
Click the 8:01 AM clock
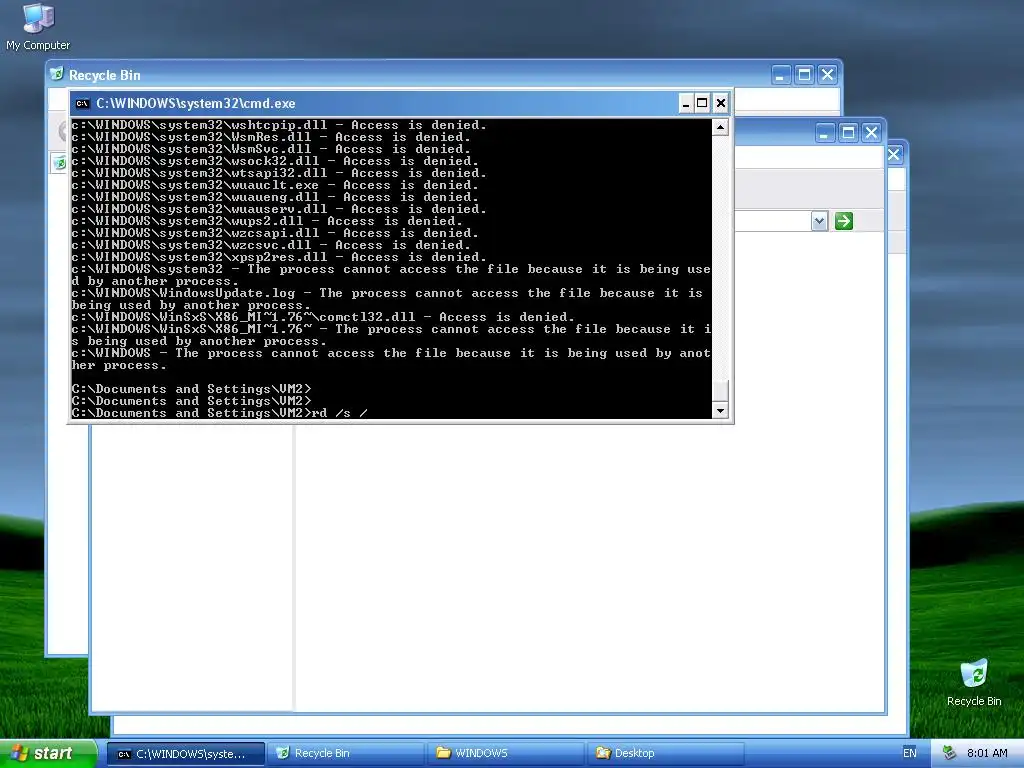pyautogui.click(x=987, y=754)
